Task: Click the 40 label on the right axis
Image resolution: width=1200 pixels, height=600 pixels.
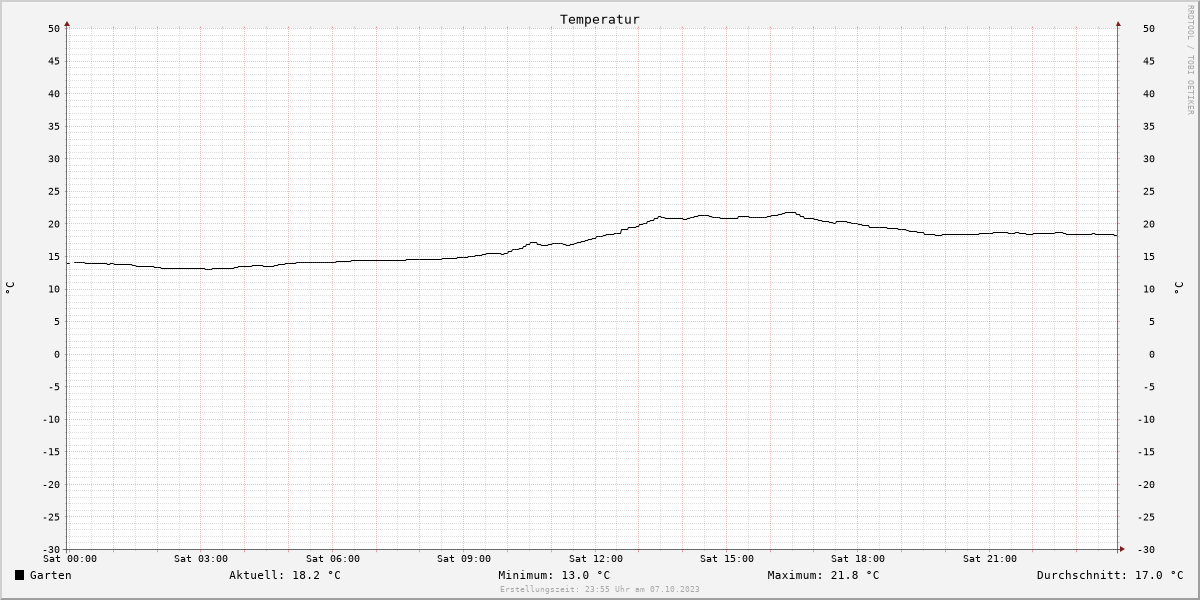Action: (1149, 94)
